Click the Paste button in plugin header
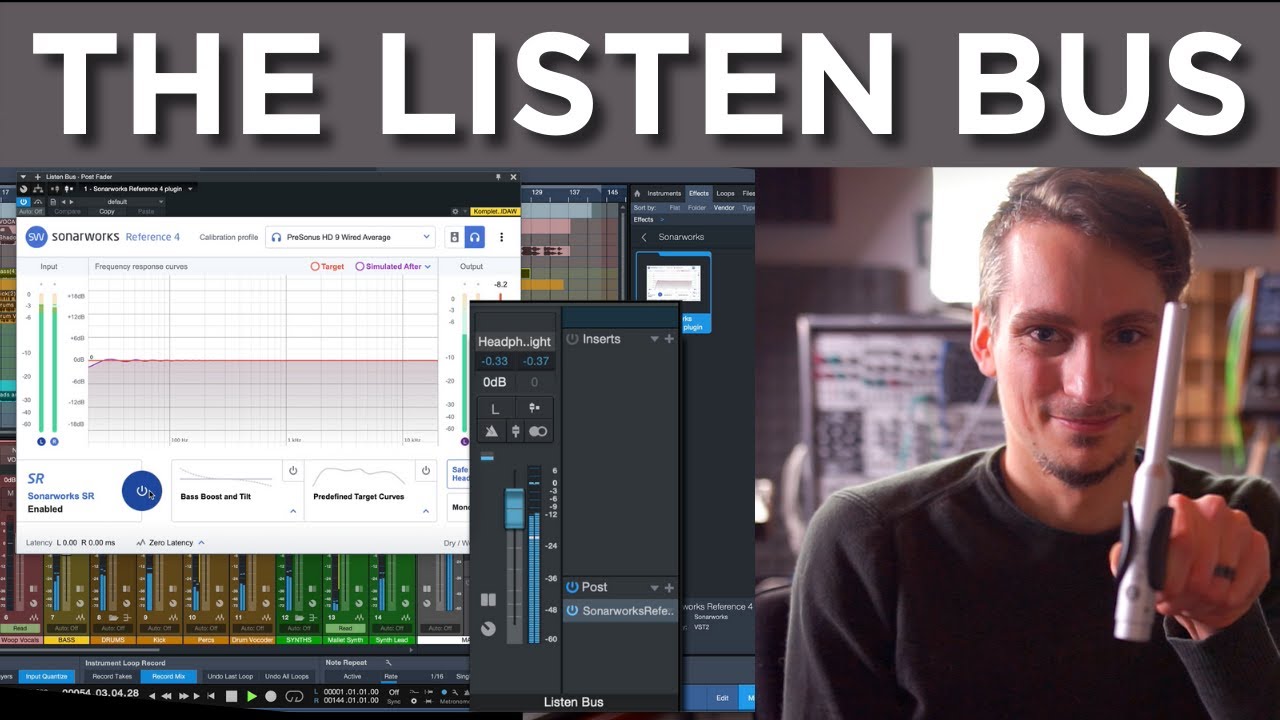 (x=146, y=211)
